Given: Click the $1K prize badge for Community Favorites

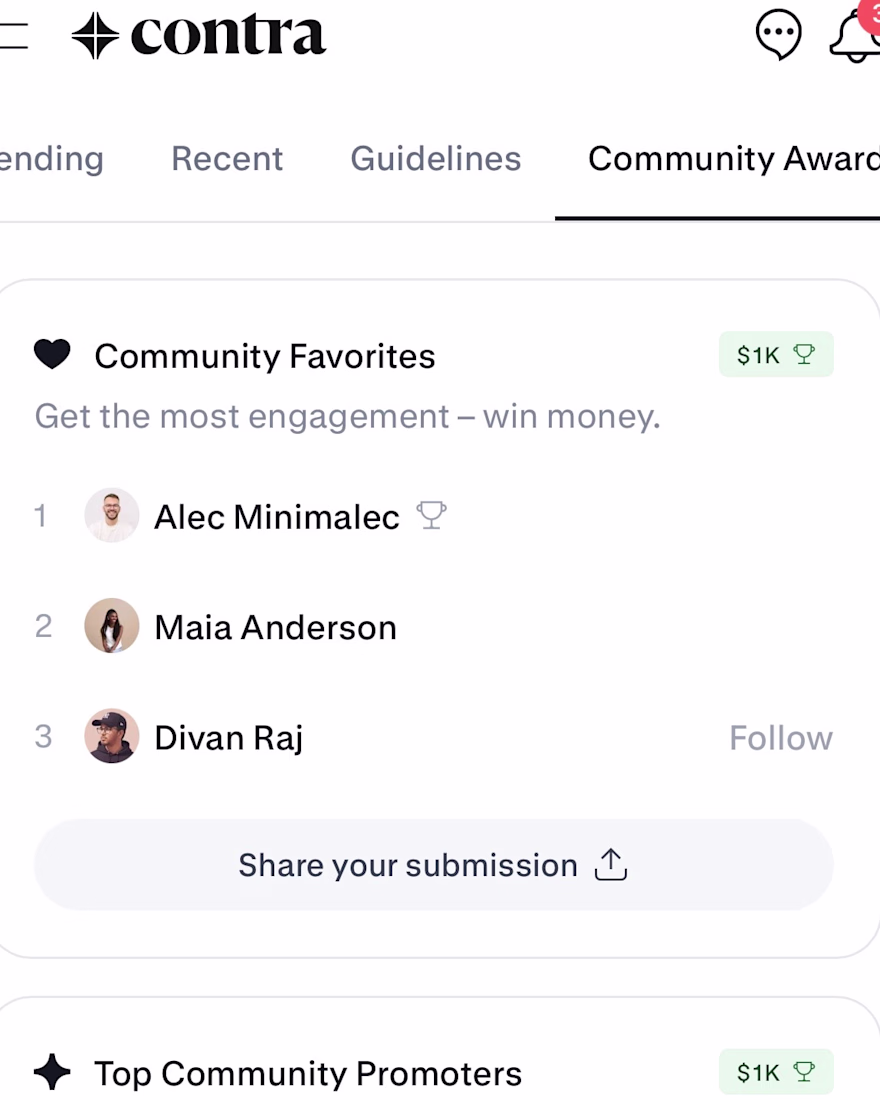Looking at the screenshot, I should point(775,355).
